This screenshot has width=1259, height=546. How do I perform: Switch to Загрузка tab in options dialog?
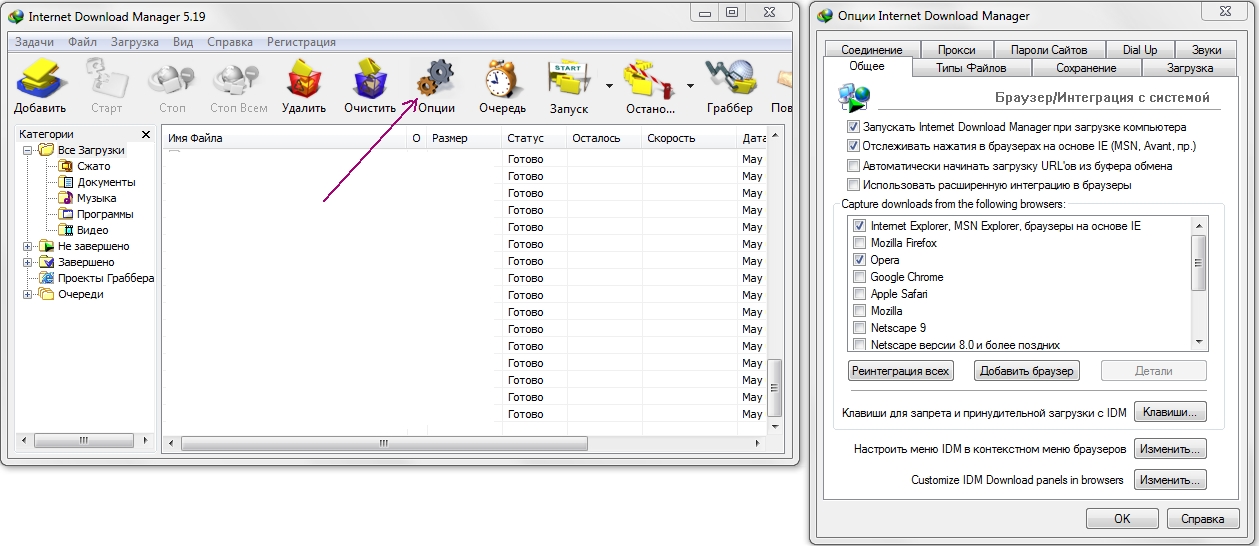[x=1190, y=68]
